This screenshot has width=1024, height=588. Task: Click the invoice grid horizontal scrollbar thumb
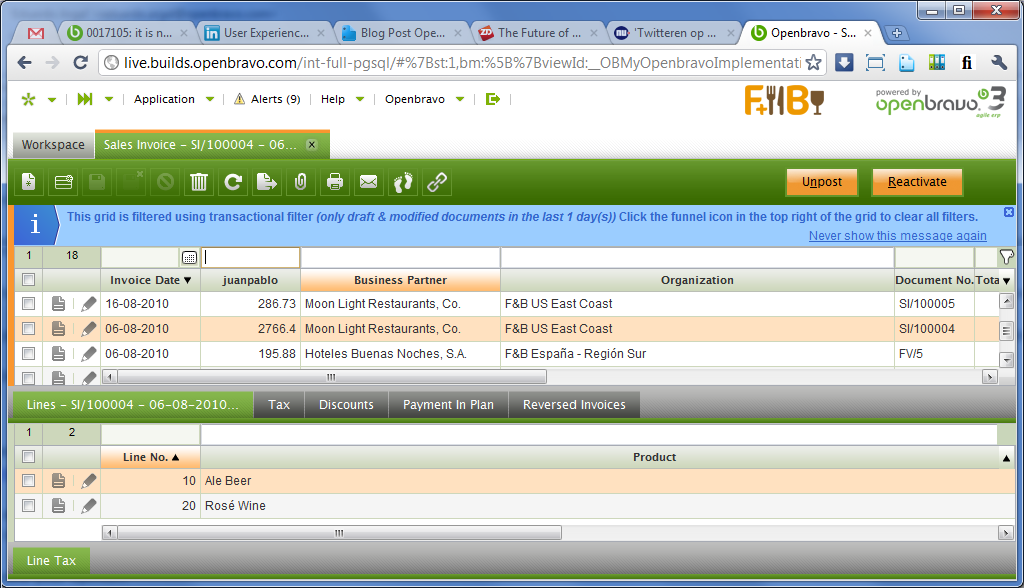(x=332, y=377)
